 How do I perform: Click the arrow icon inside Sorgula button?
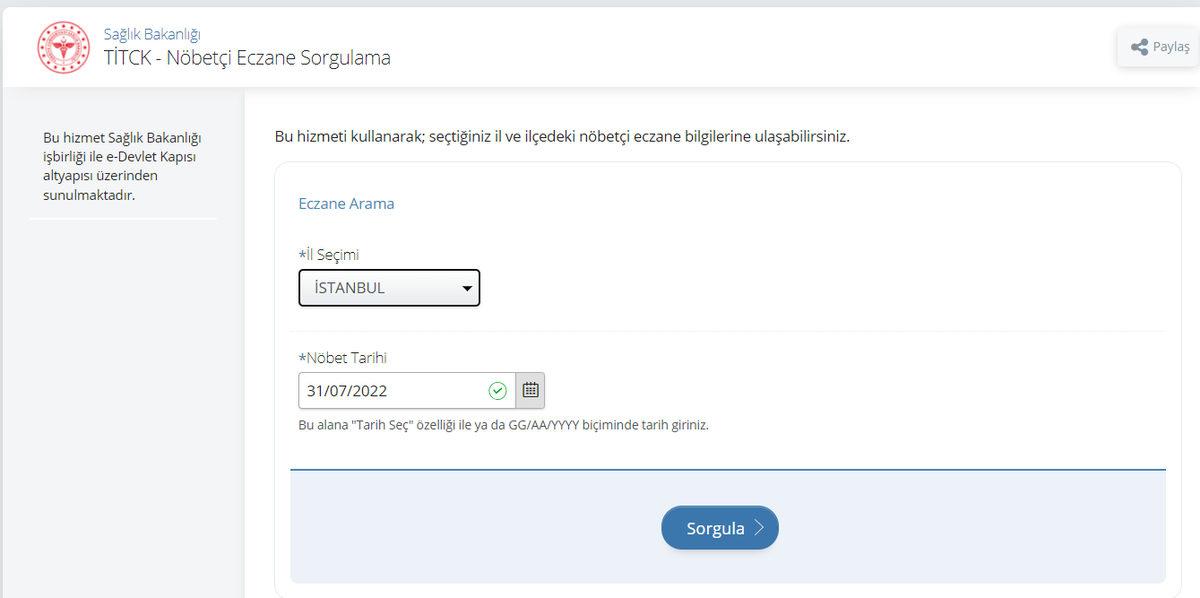(758, 527)
